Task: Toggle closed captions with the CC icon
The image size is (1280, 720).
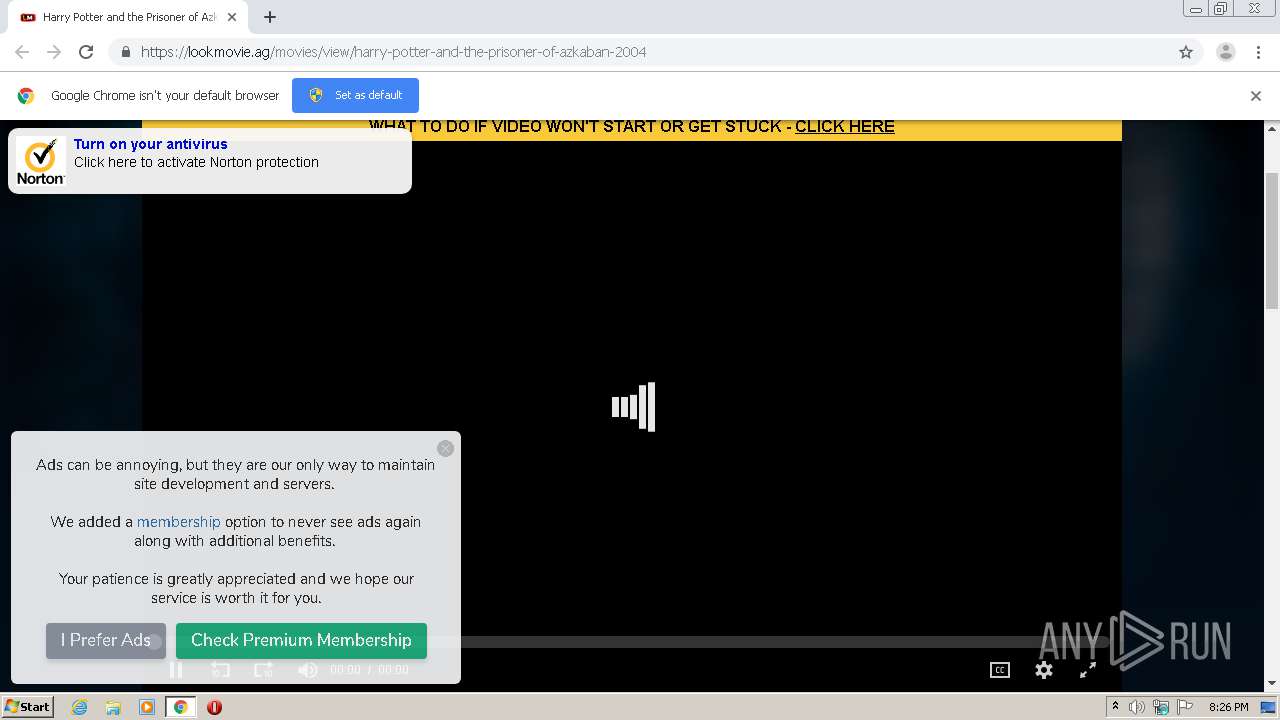Action: pos(1000,670)
